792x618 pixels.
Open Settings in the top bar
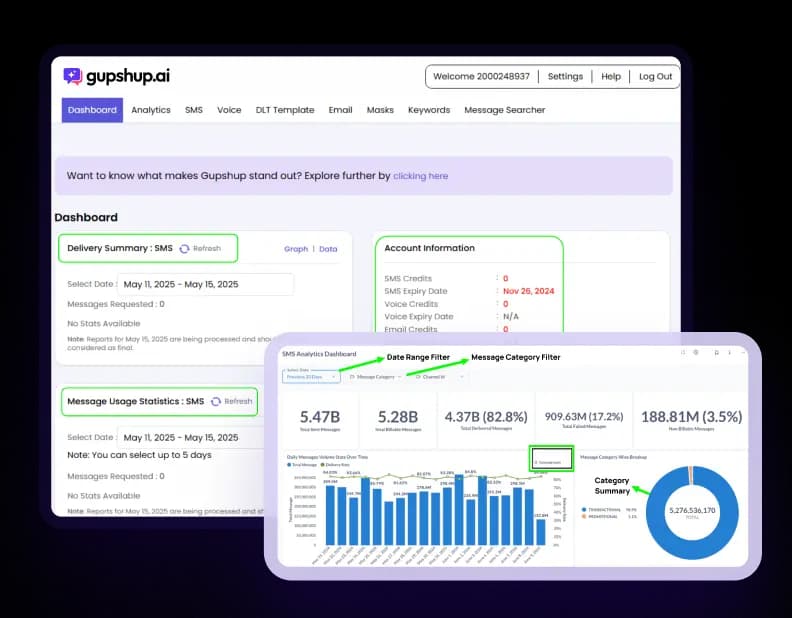(565, 77)
